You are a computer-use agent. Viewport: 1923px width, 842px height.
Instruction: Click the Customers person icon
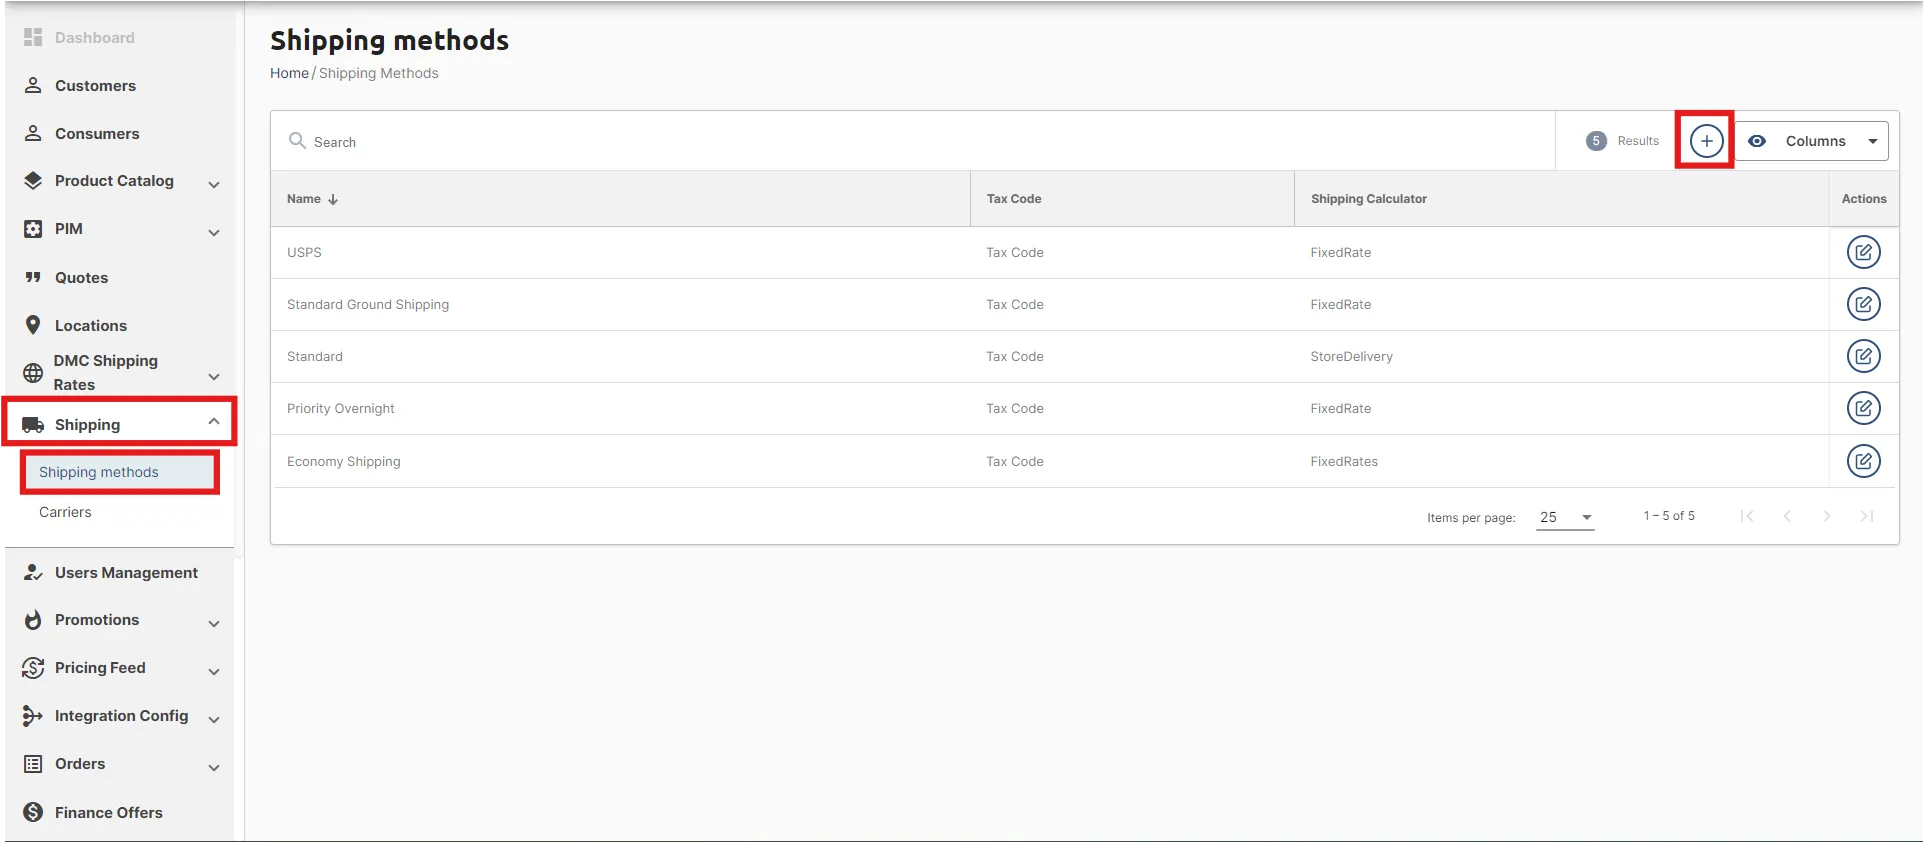click(x=33, y=85)
